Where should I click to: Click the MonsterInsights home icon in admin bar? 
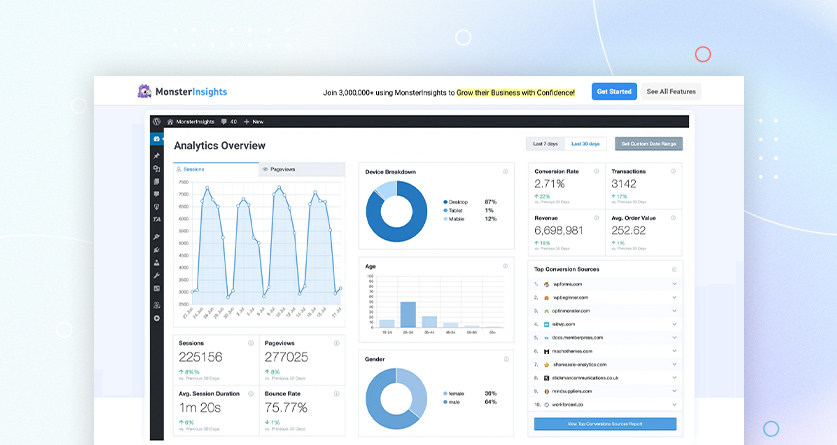(170, 121)
